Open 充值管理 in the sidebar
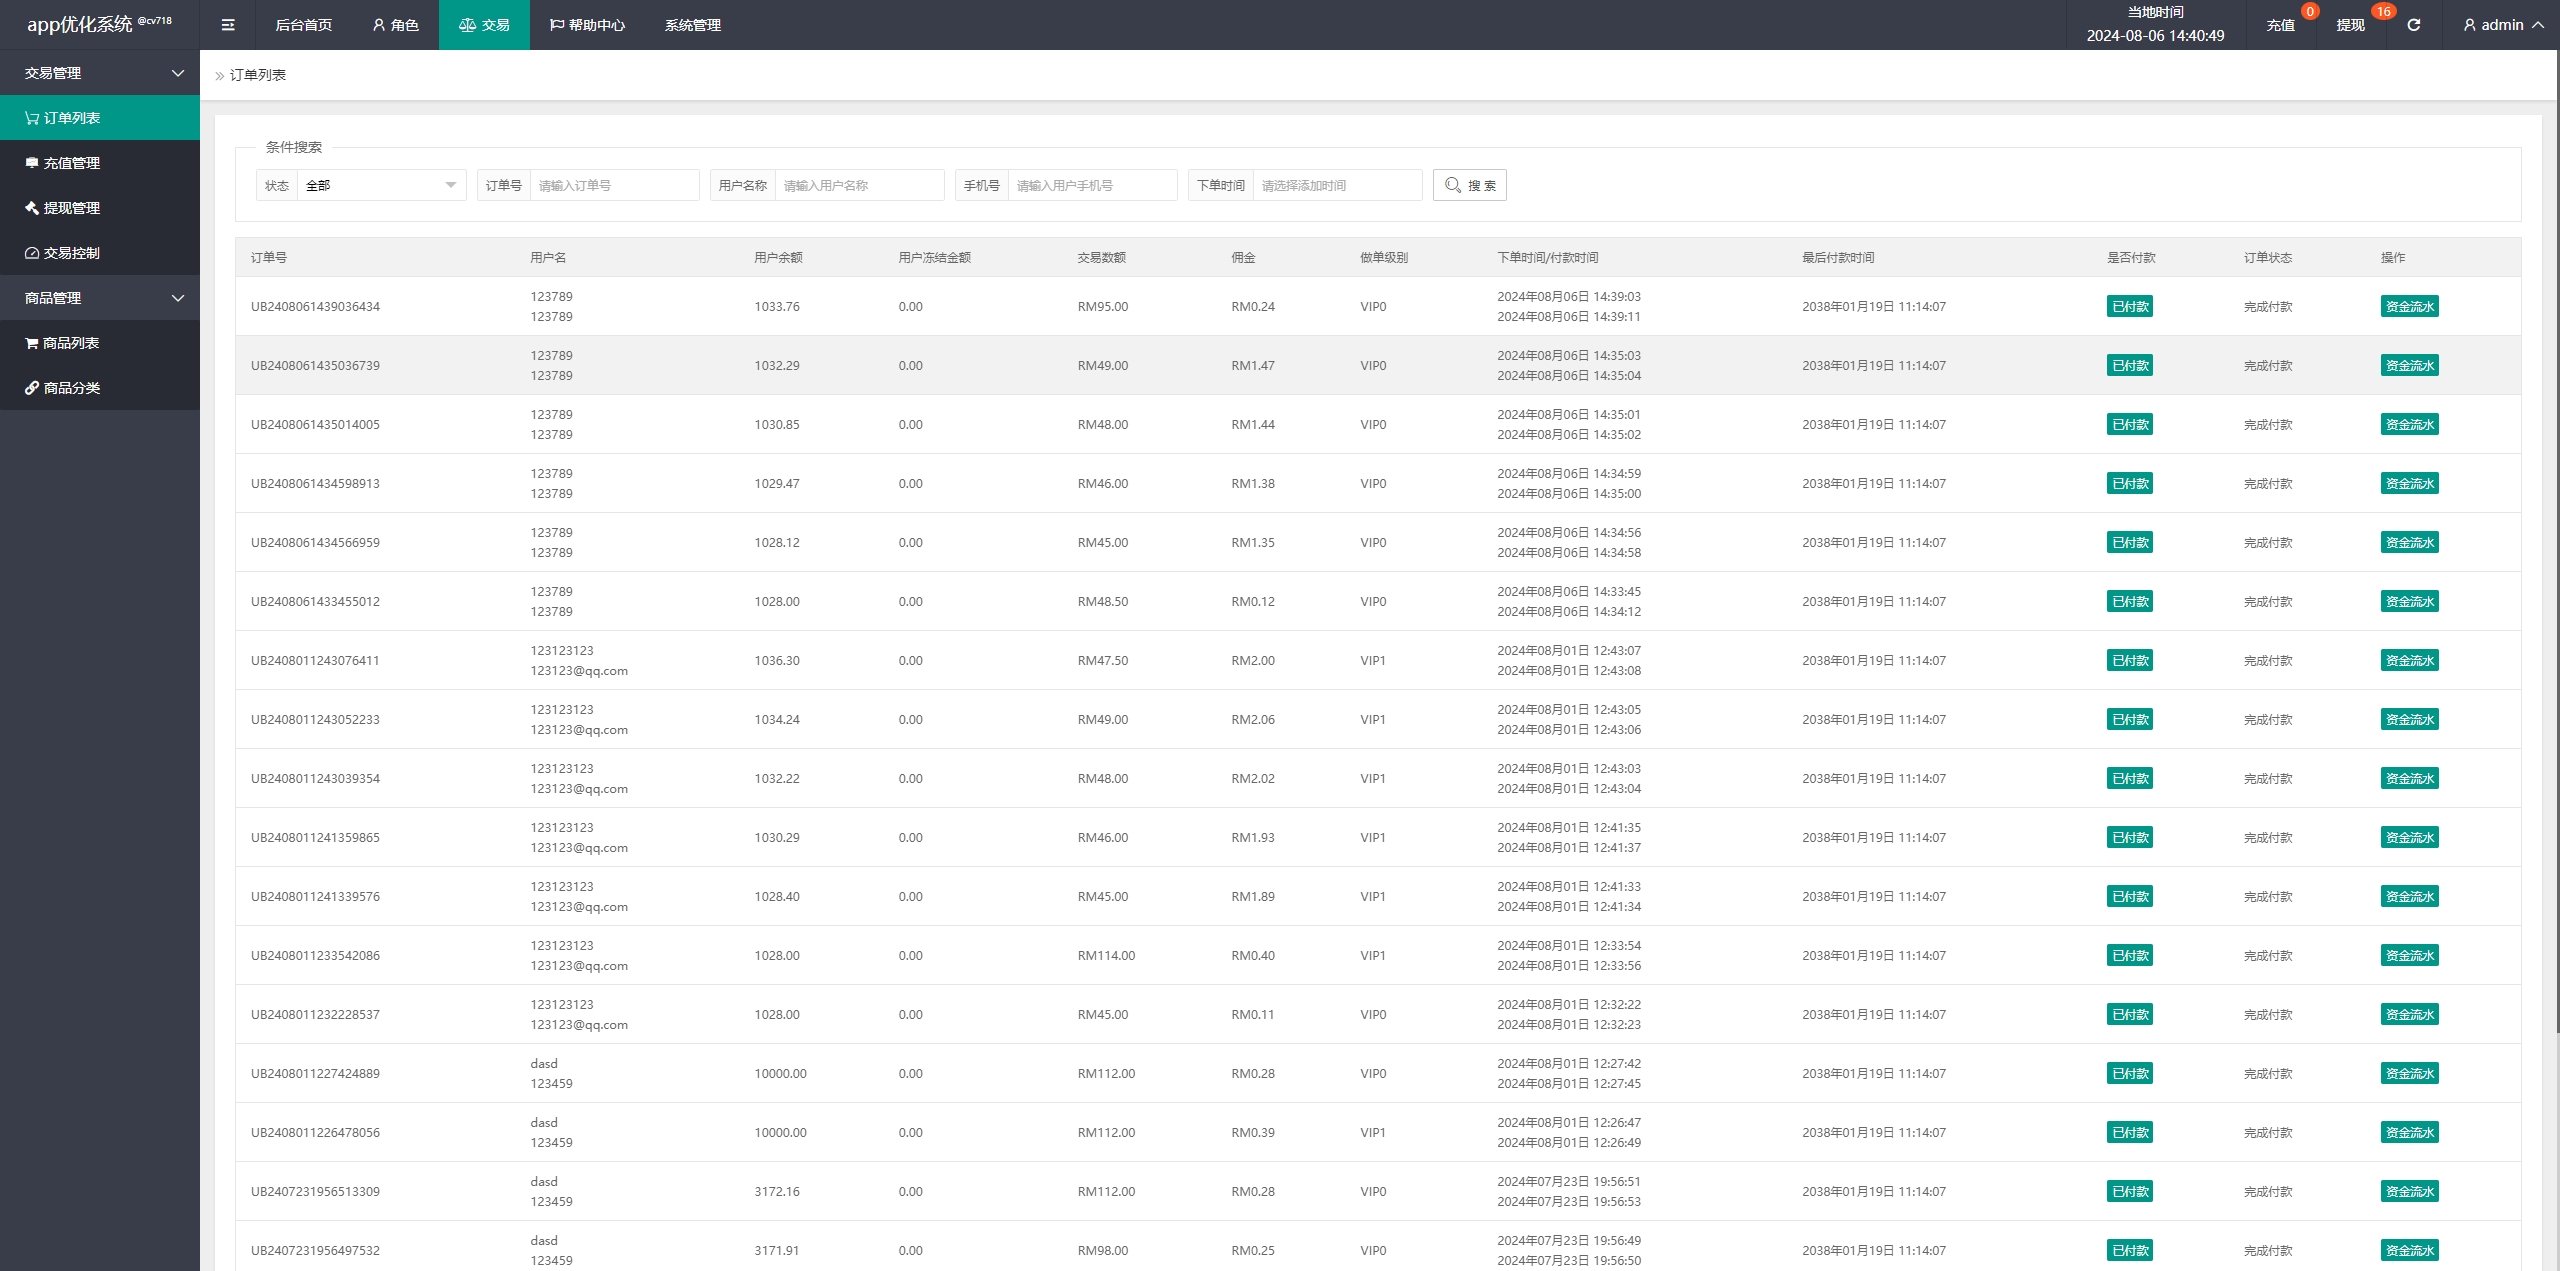The width and height of the screenshot is (2560, 1271). point(100,163)
